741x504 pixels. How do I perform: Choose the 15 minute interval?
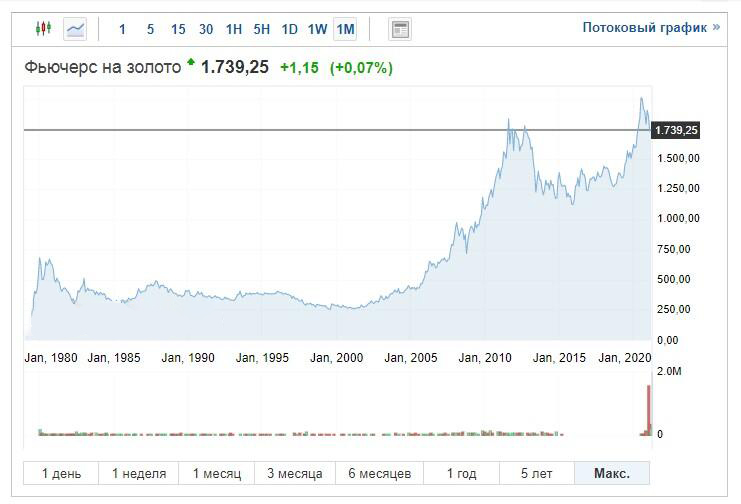(178, 29)
